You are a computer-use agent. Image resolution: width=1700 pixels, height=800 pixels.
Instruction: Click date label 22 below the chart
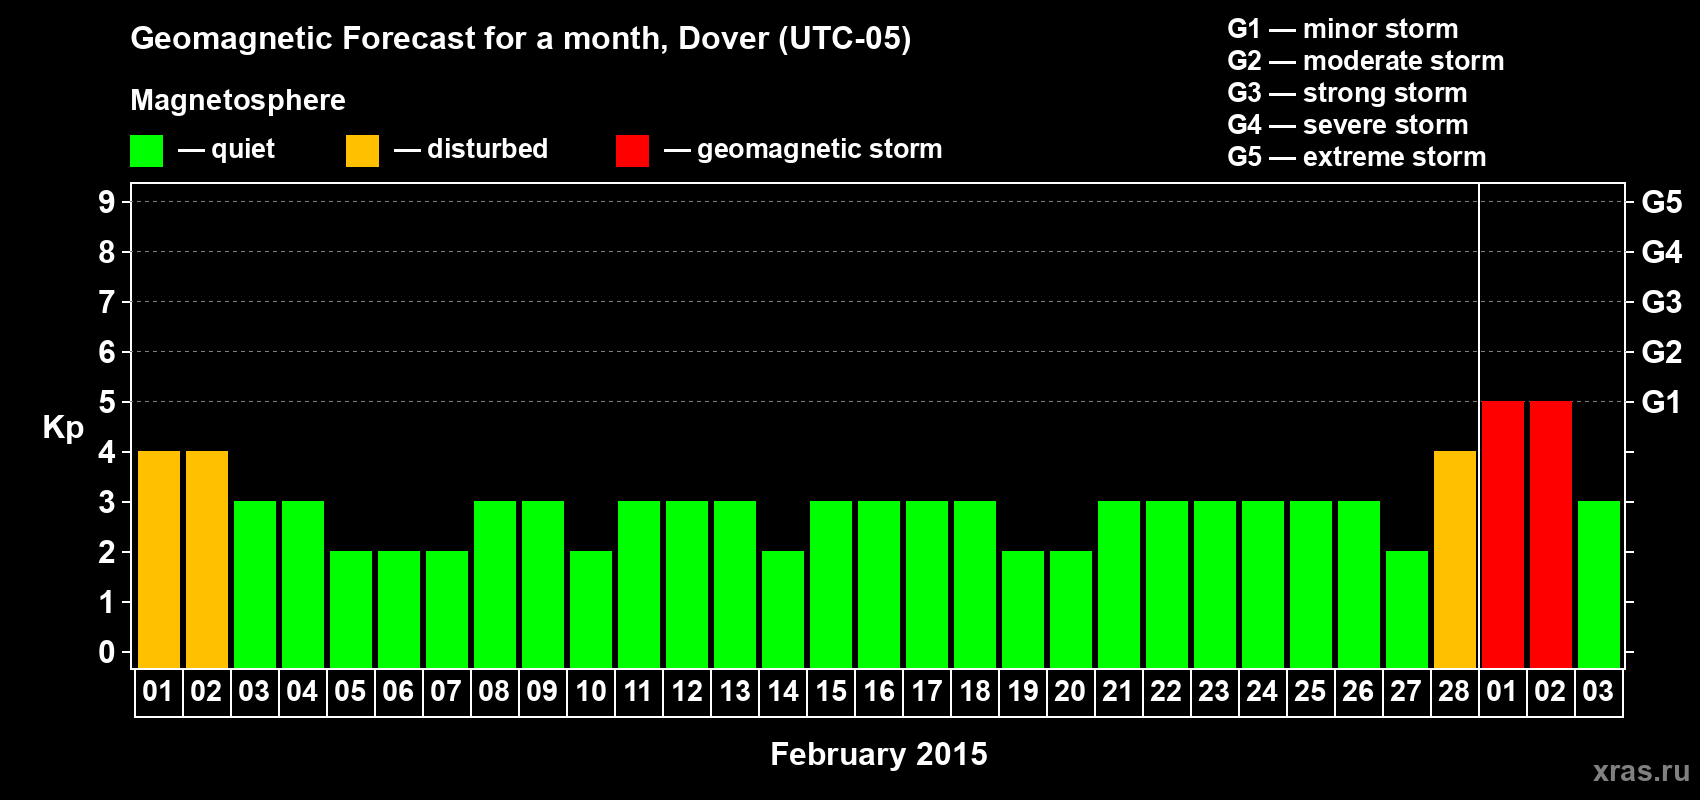coord(1166,692)
